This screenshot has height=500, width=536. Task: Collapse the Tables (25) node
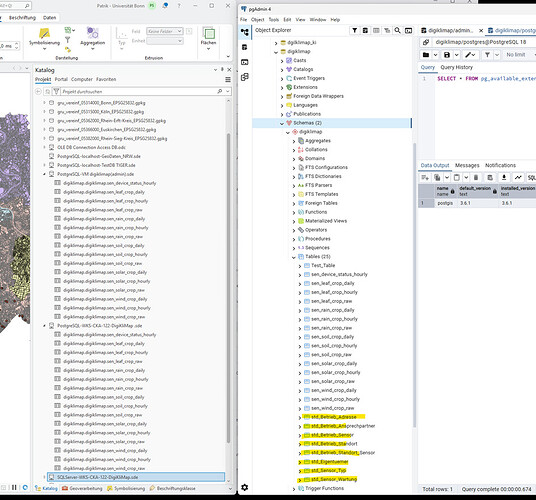coord(294,257)
